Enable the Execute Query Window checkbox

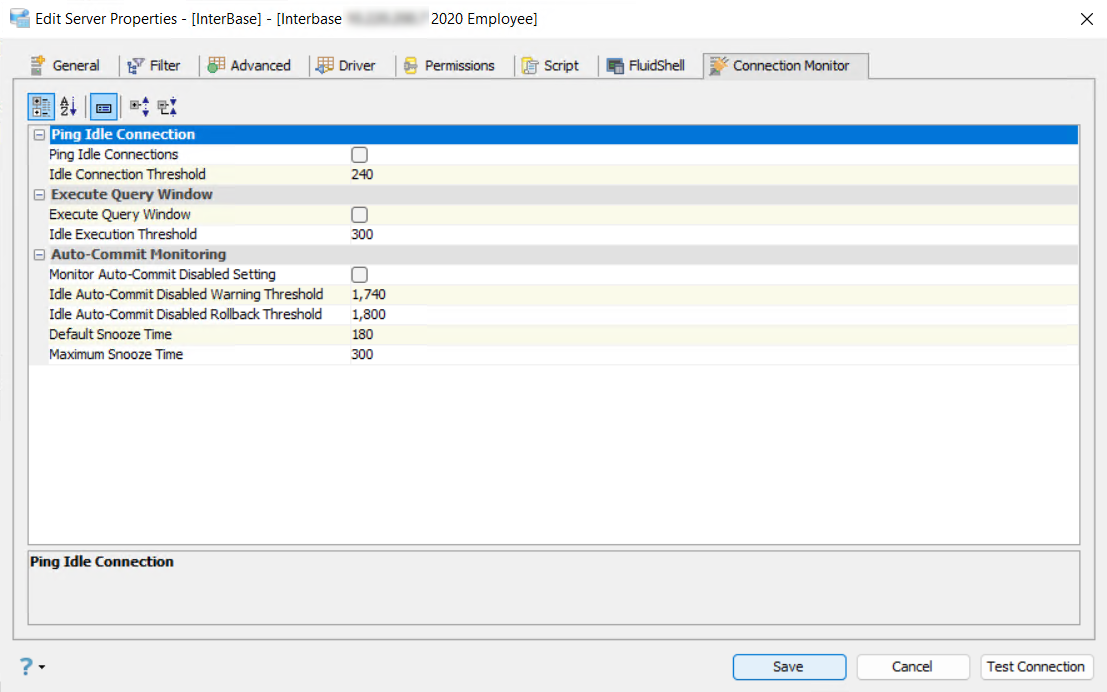click(x=359, y=215)
